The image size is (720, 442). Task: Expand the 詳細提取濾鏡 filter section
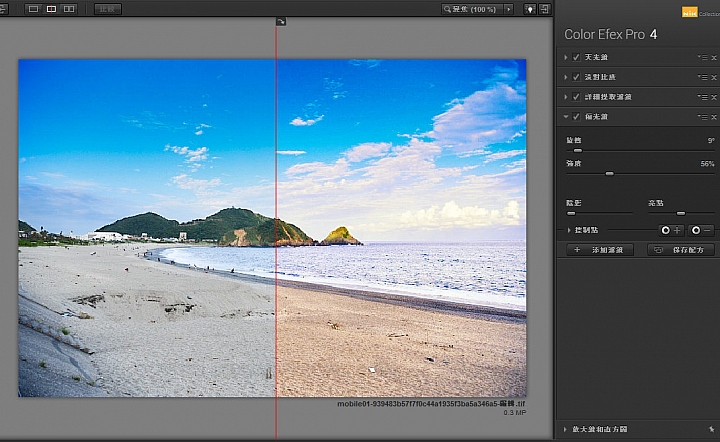[x=565, y=97]
